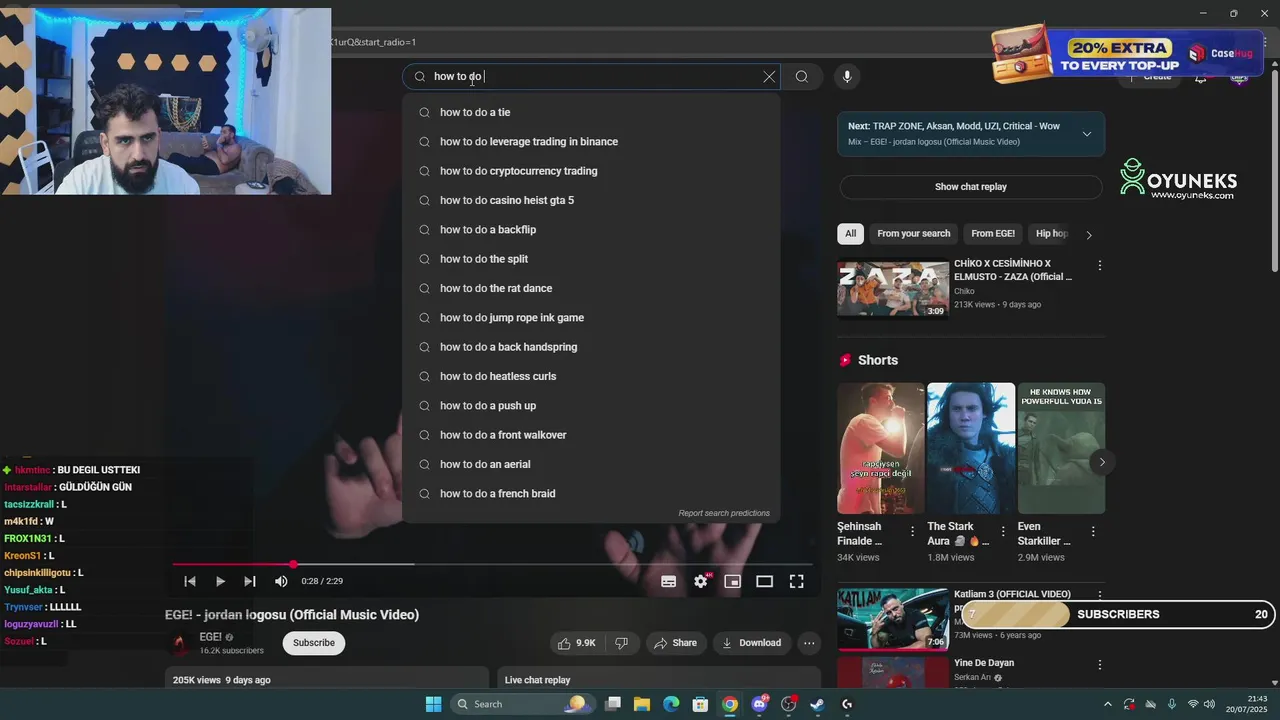Viewport: 1280px width, 720px height.
Task: Open options menu for Yine De Dayan
Action: (1100, 665)
